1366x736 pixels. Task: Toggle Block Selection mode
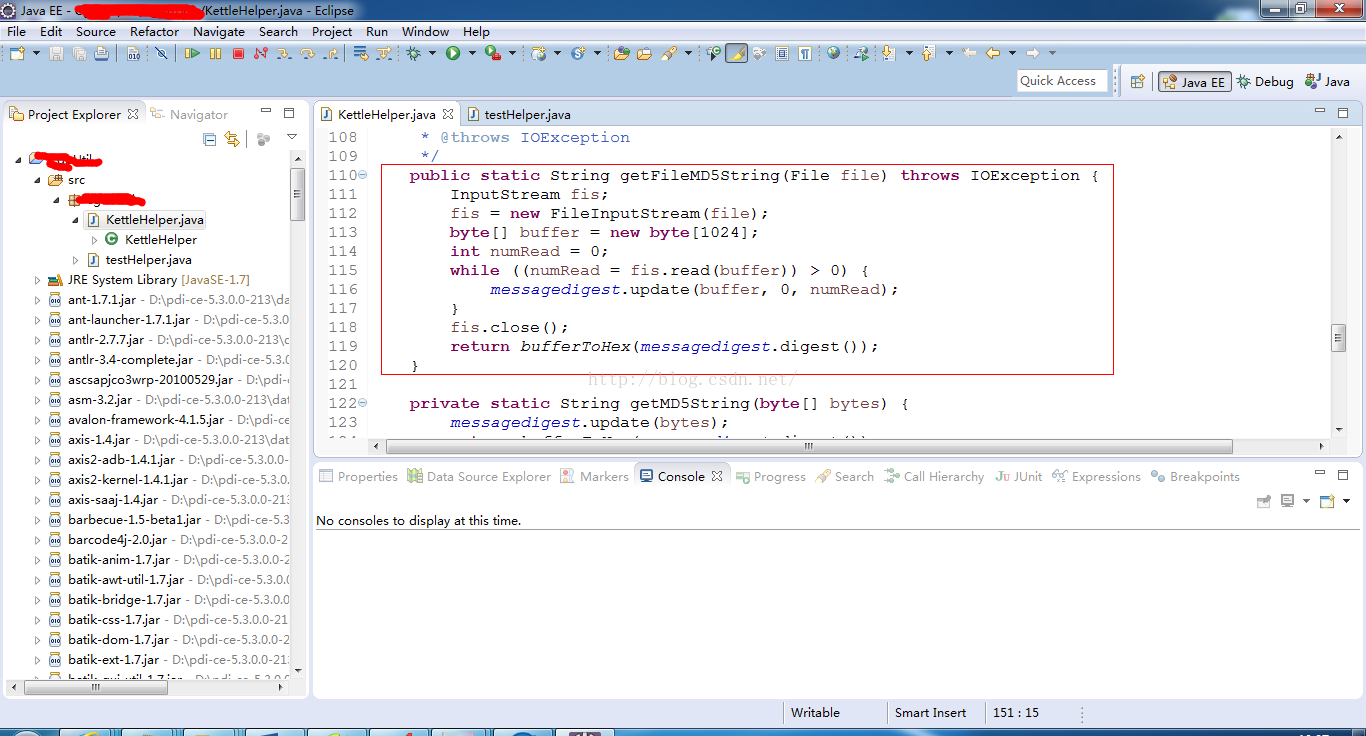[x=782, y=53]
